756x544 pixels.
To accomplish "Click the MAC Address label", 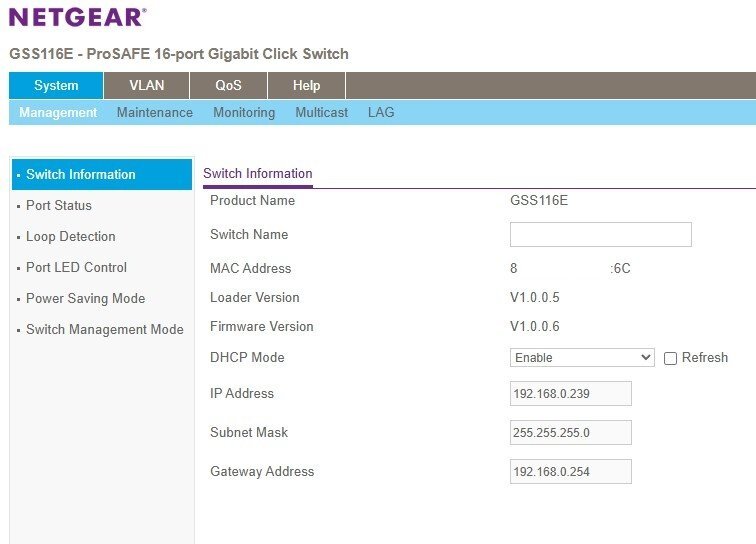I will [251, 269].
